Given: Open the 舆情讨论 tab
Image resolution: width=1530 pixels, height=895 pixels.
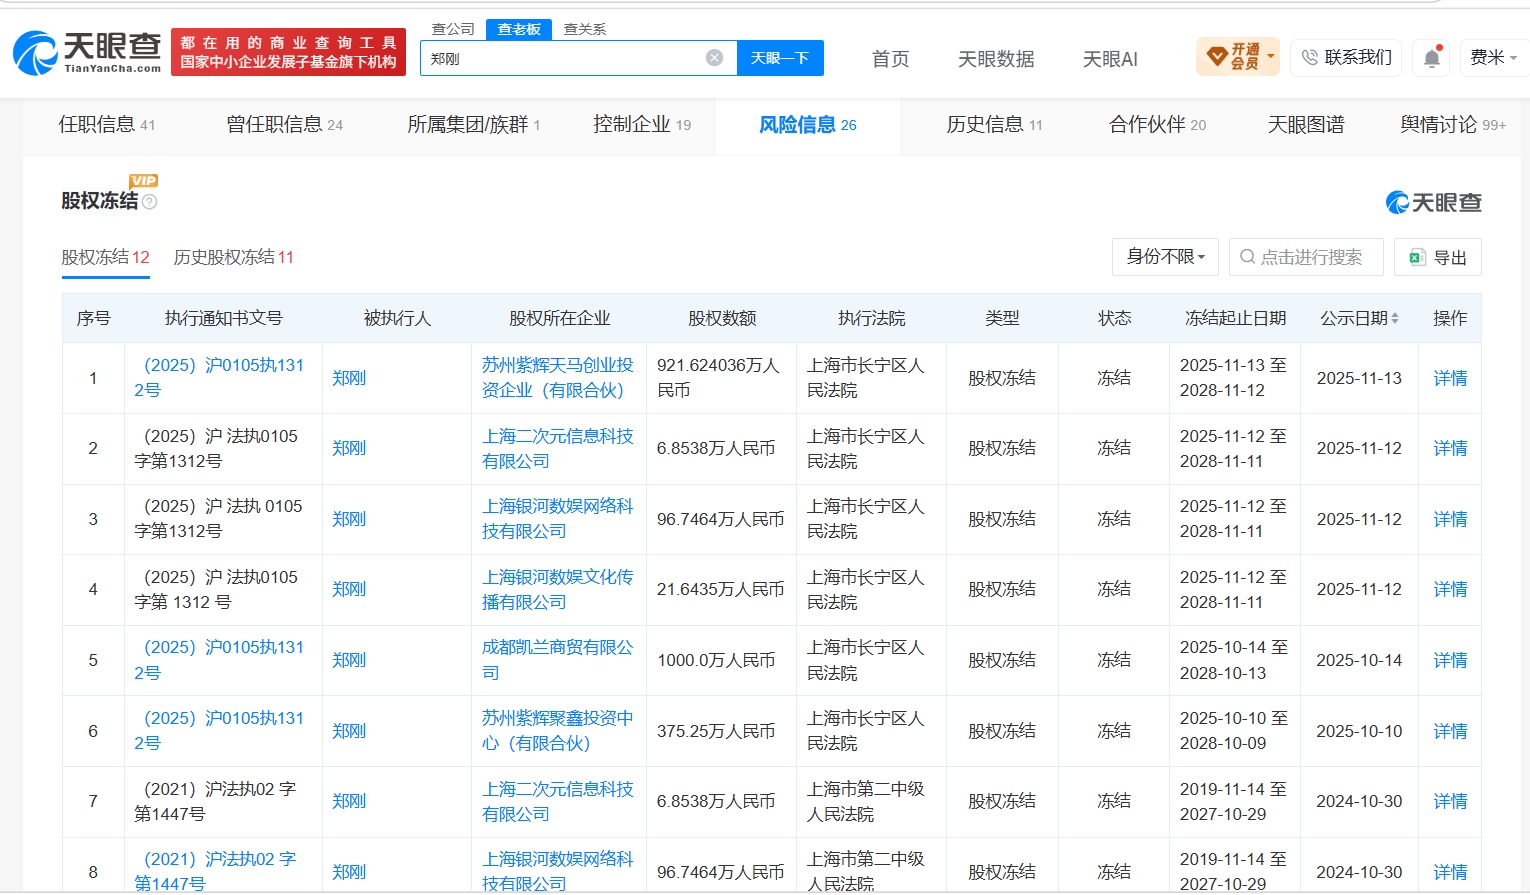Looking at the screenshot, I should pyautogui.click(x=1453, y=125).
